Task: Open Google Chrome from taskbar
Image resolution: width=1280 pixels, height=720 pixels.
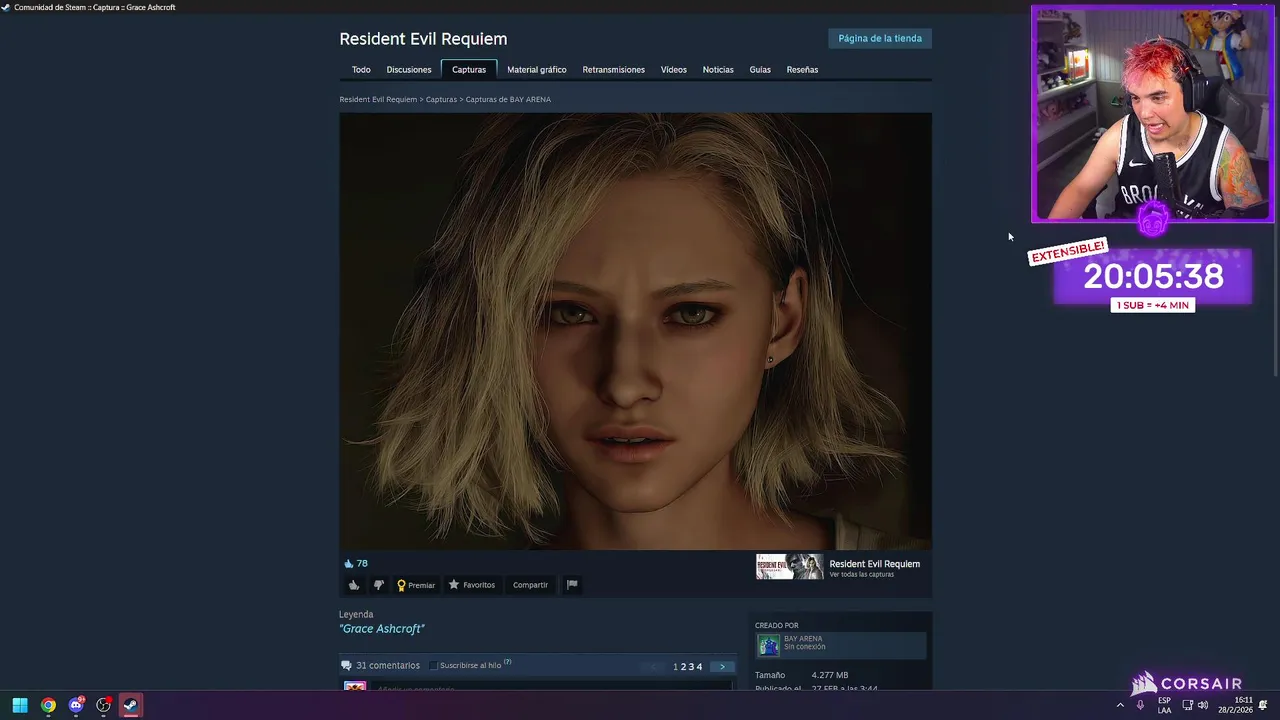Action: (x=48, y=705)
